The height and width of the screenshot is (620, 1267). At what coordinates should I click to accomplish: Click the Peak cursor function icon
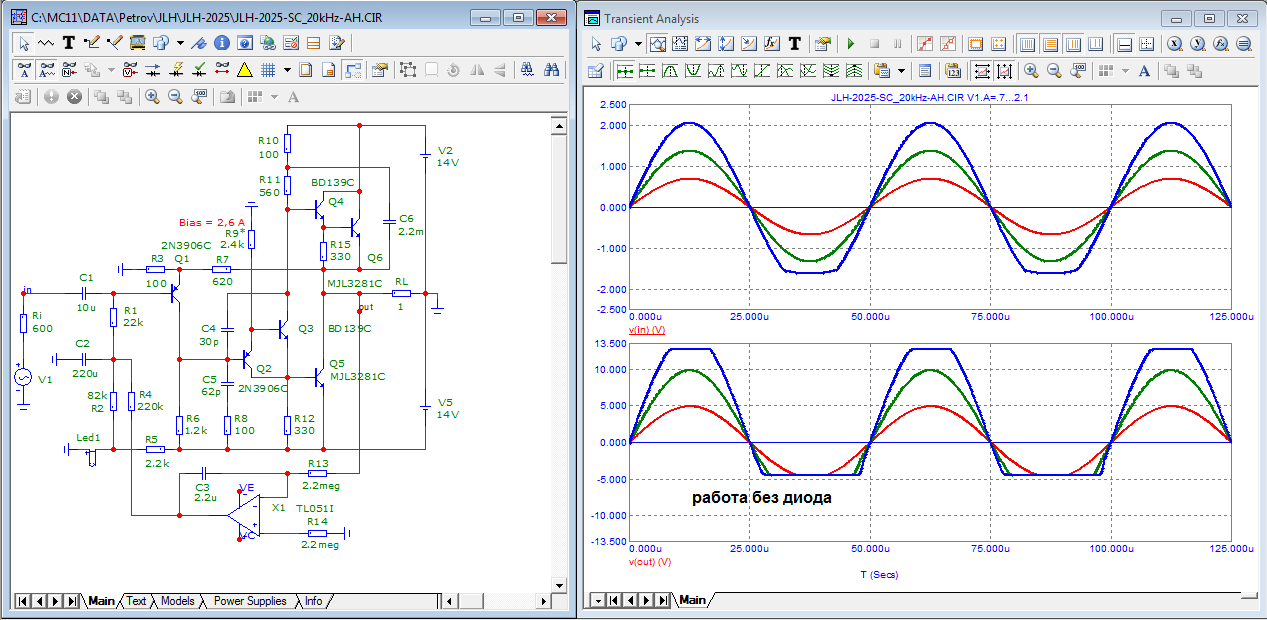point(668,71)
